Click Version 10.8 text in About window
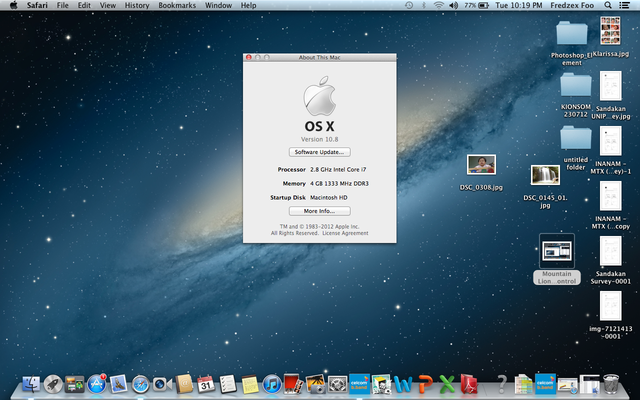This screenshot has height=400, width=640. click(320, 139)
